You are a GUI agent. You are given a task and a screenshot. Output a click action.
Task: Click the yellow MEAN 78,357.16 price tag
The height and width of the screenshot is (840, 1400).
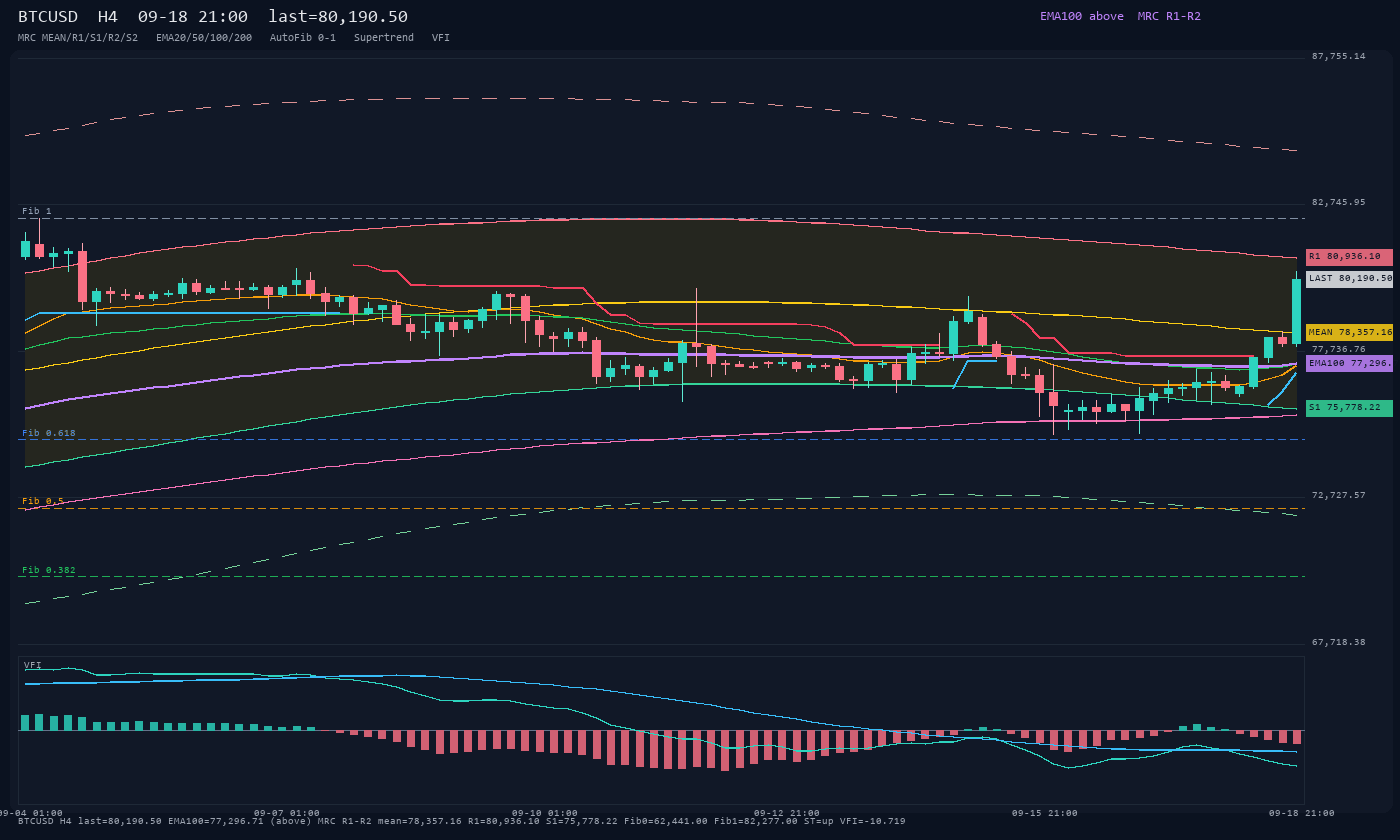pos(1349,332)
